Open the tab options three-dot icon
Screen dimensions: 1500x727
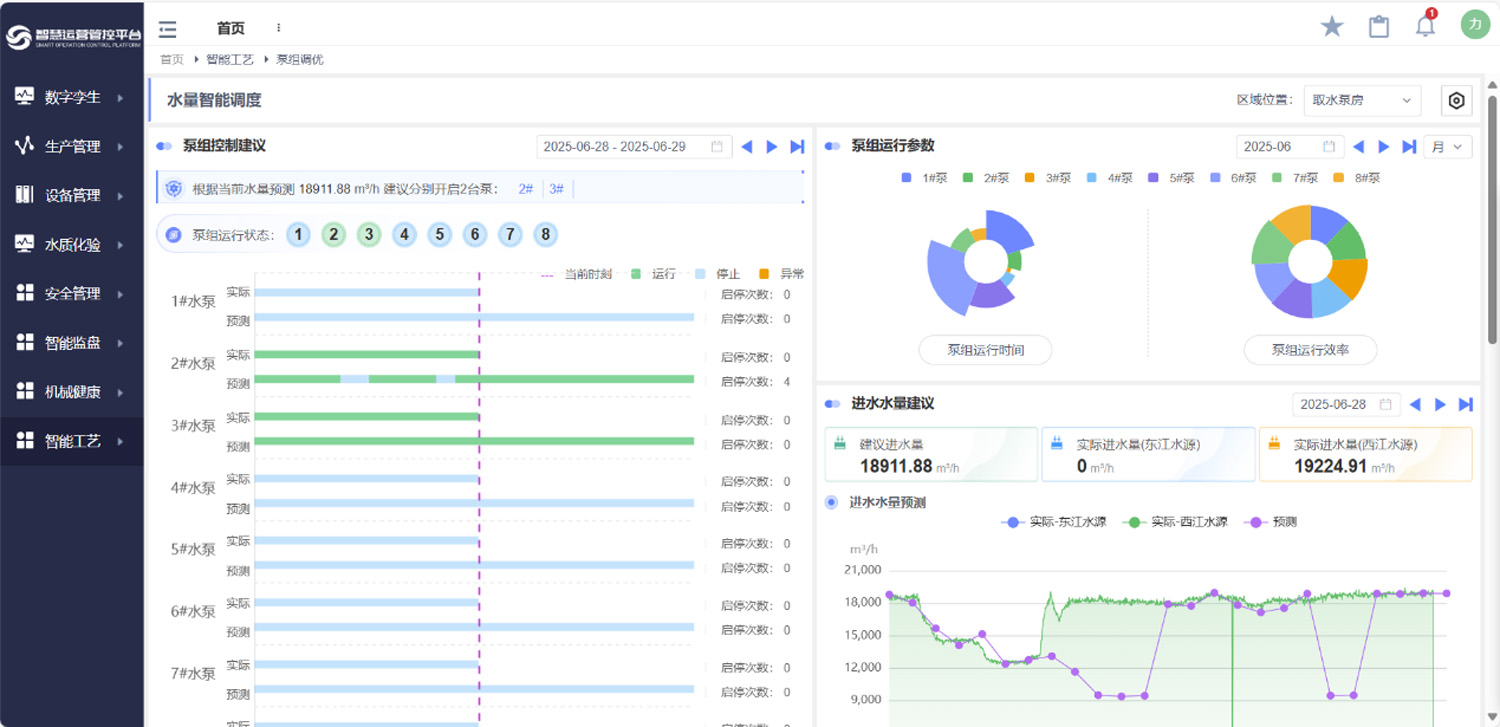278,28
